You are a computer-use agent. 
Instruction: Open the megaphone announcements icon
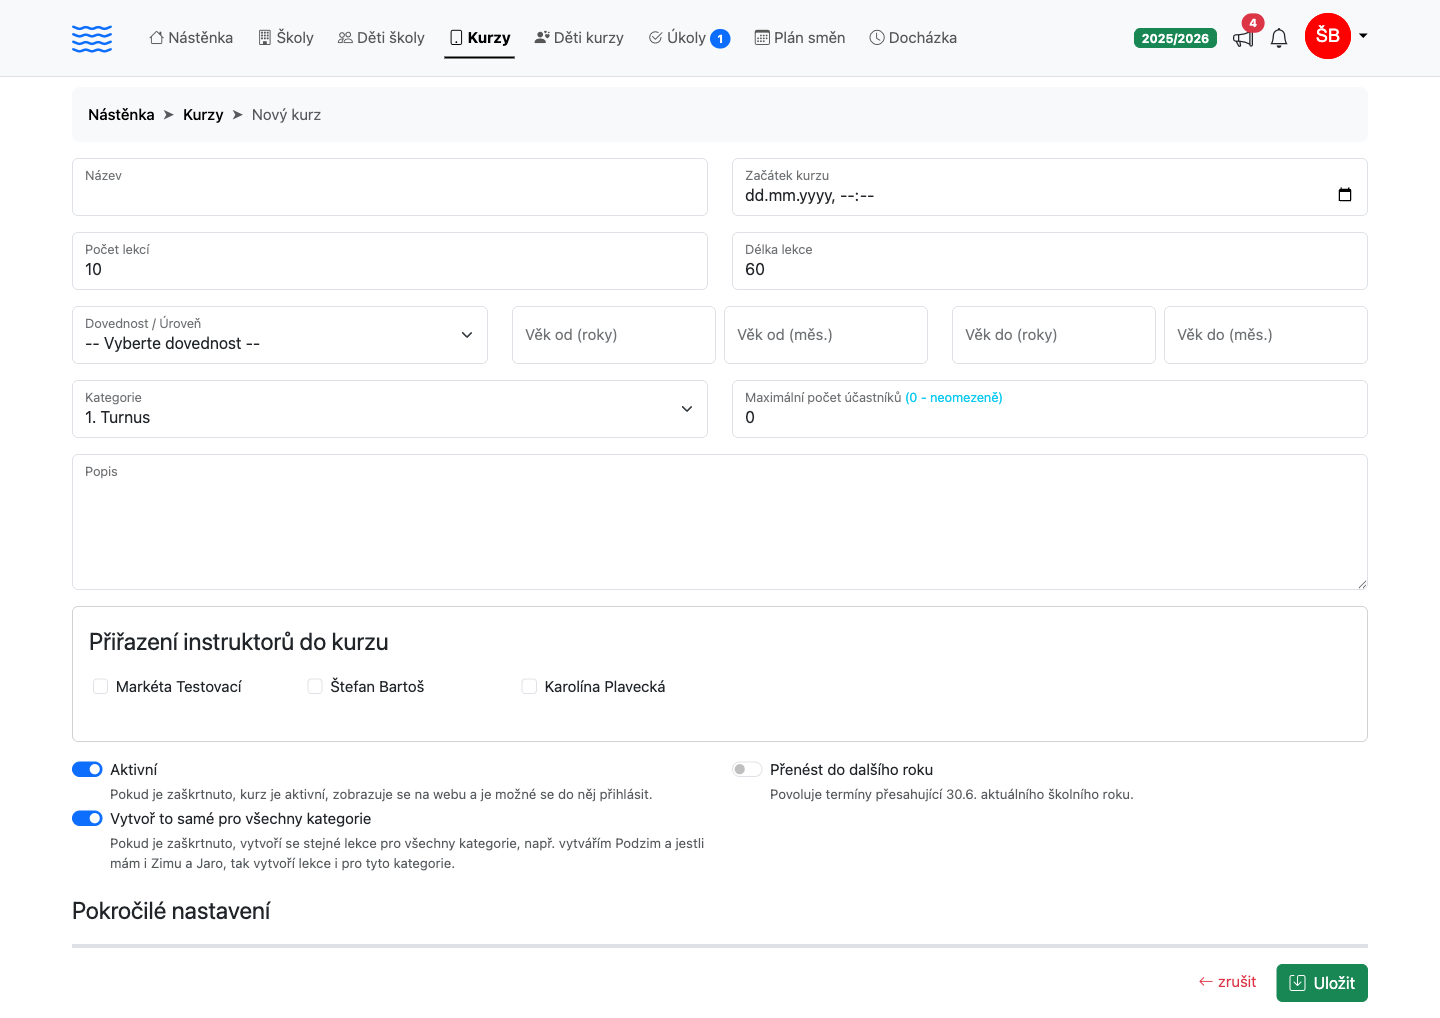[1243, 39]
